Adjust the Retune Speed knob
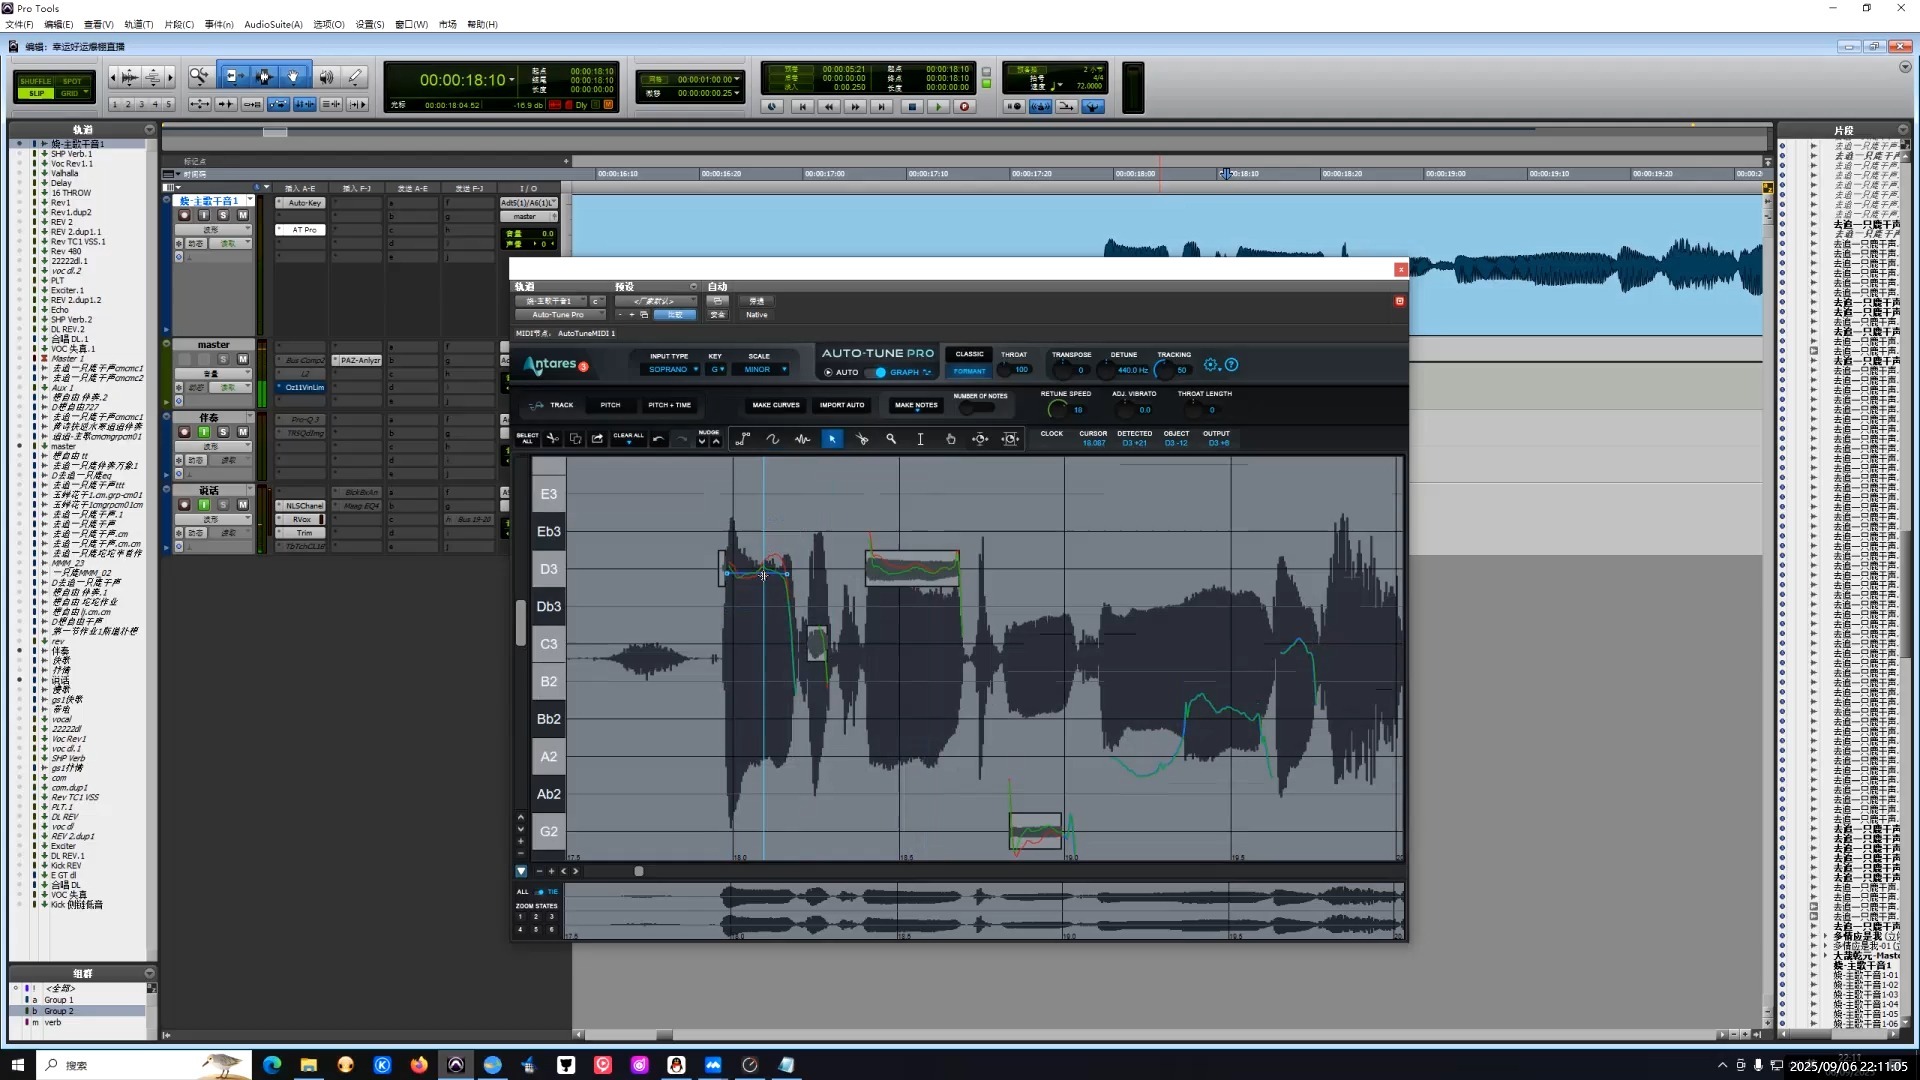The width and height of the screenshot is (1920, 1080). 1057,409
